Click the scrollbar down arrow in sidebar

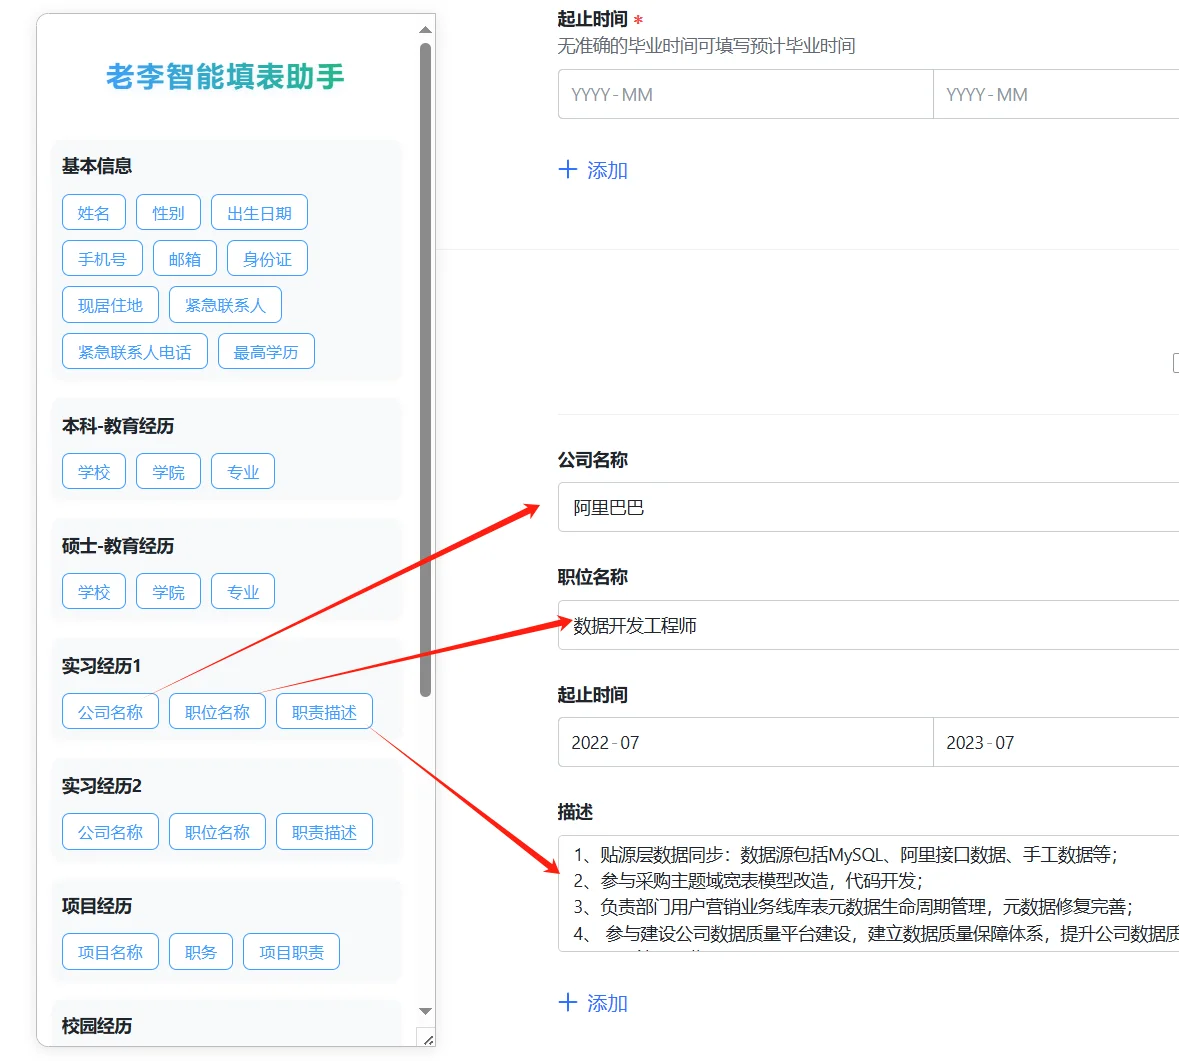(424, 1011)
